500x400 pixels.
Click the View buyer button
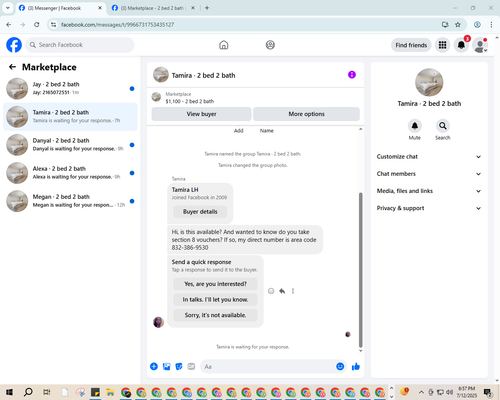(201, 114)
